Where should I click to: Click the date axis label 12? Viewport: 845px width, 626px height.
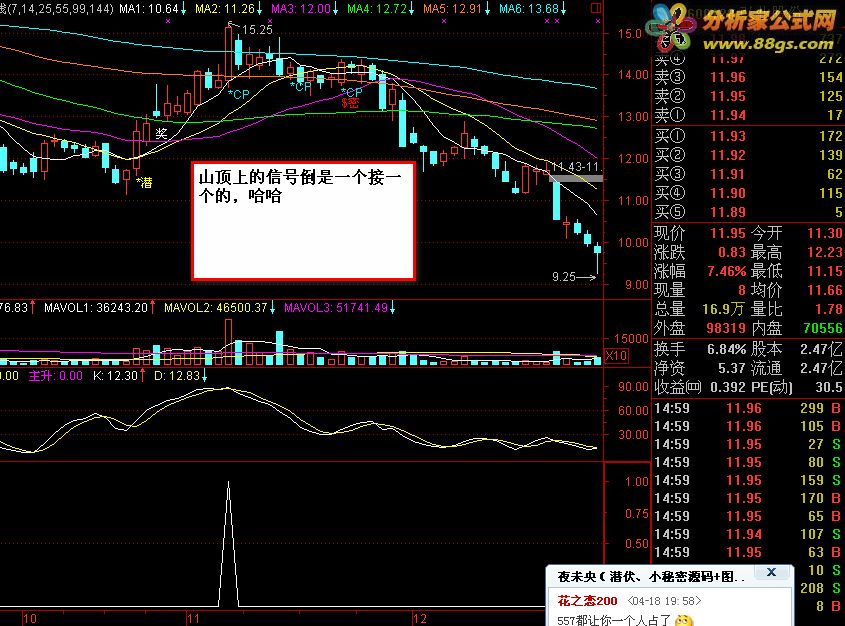(x=420, y=618)
